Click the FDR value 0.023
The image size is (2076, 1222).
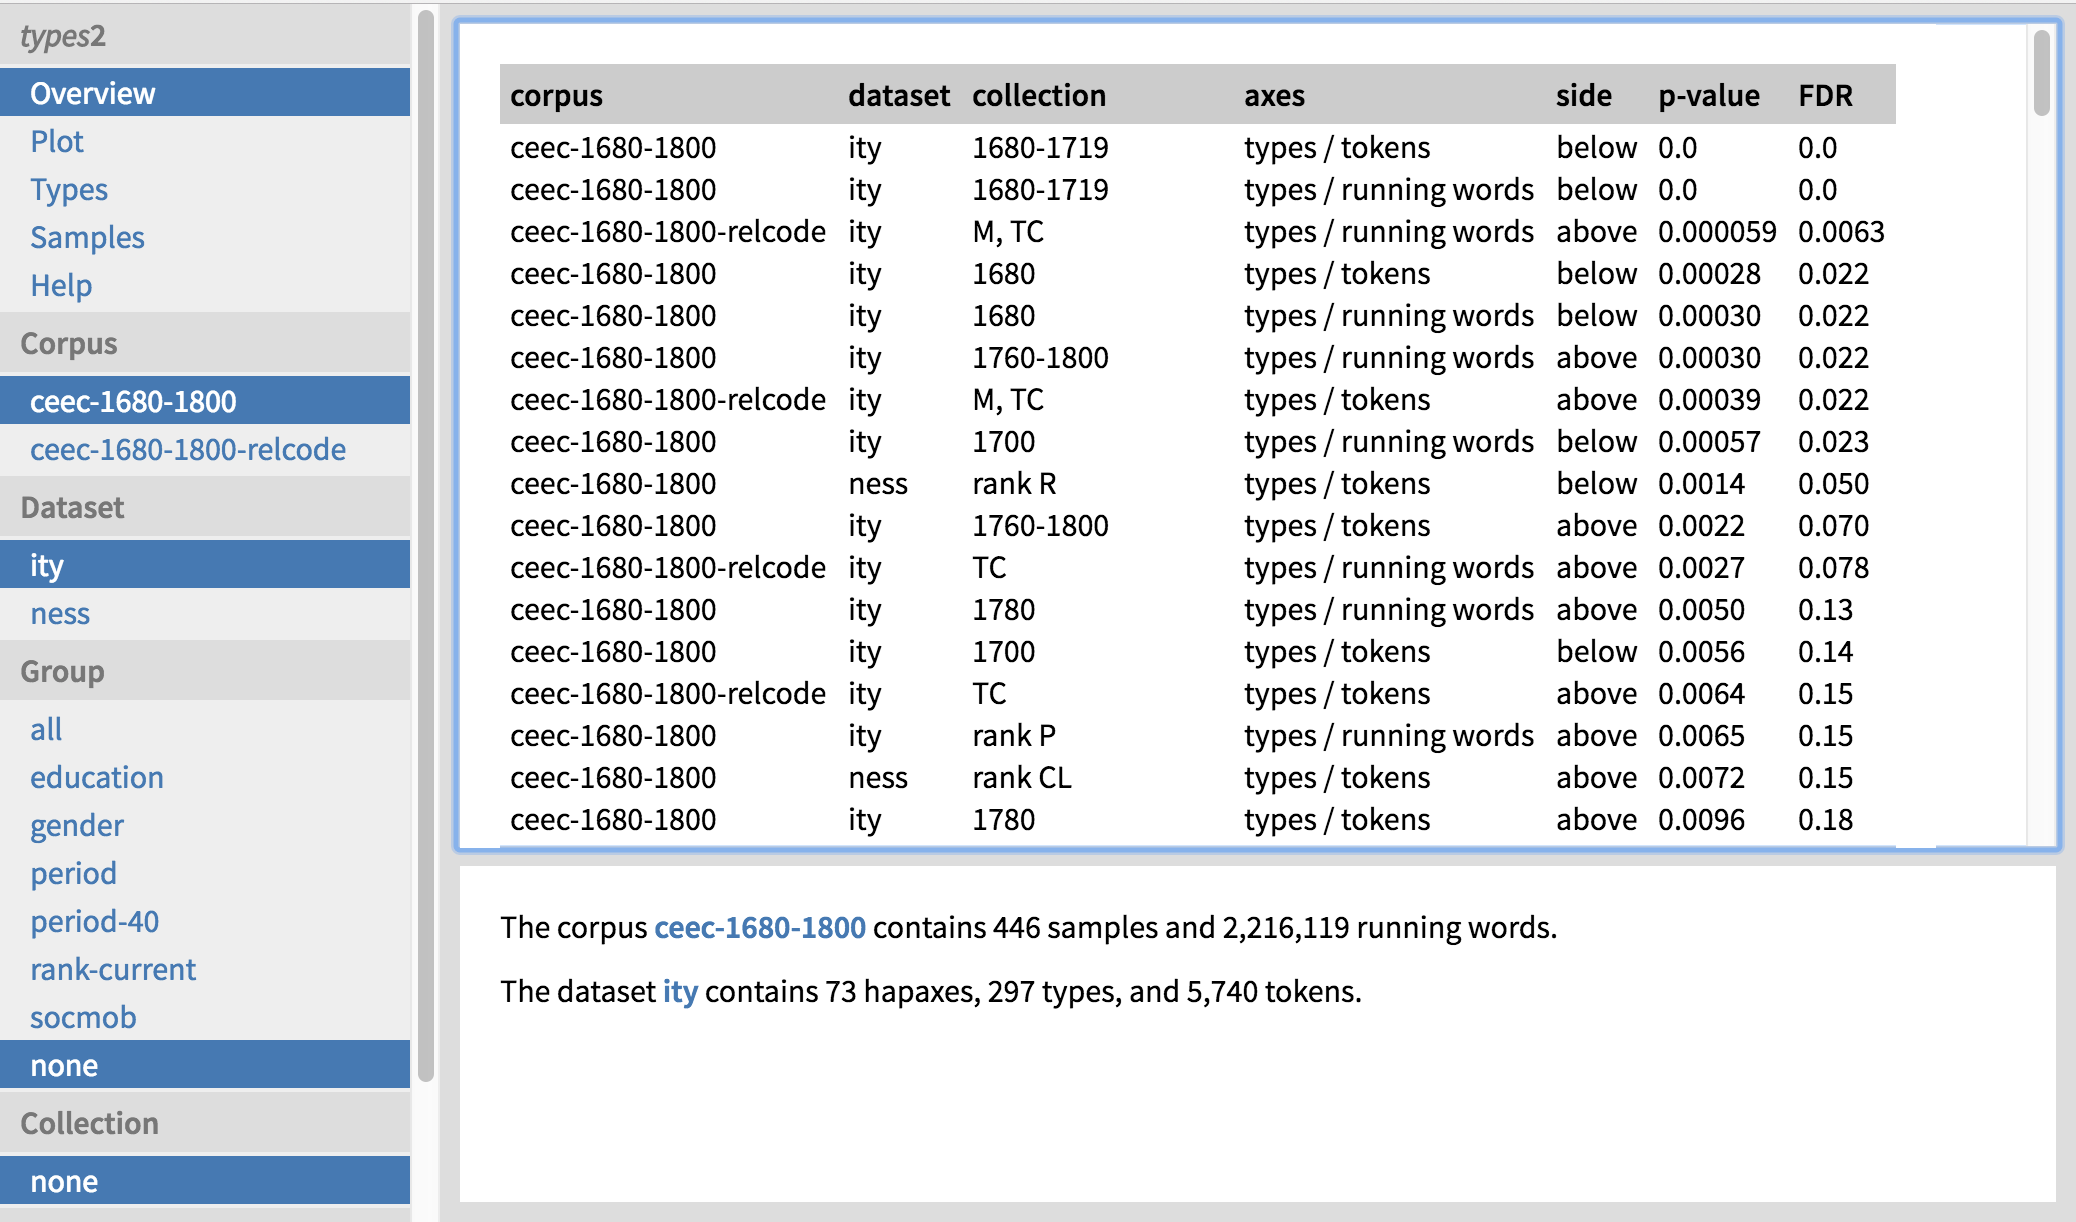(x=1833, y=441)
